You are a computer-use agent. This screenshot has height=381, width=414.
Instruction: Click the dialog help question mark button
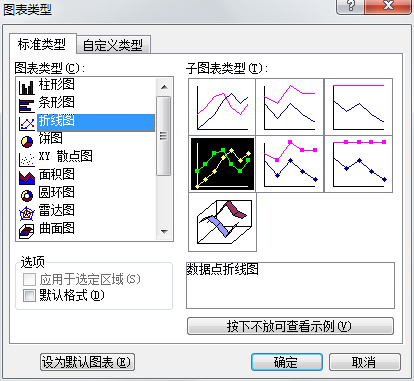351,6
